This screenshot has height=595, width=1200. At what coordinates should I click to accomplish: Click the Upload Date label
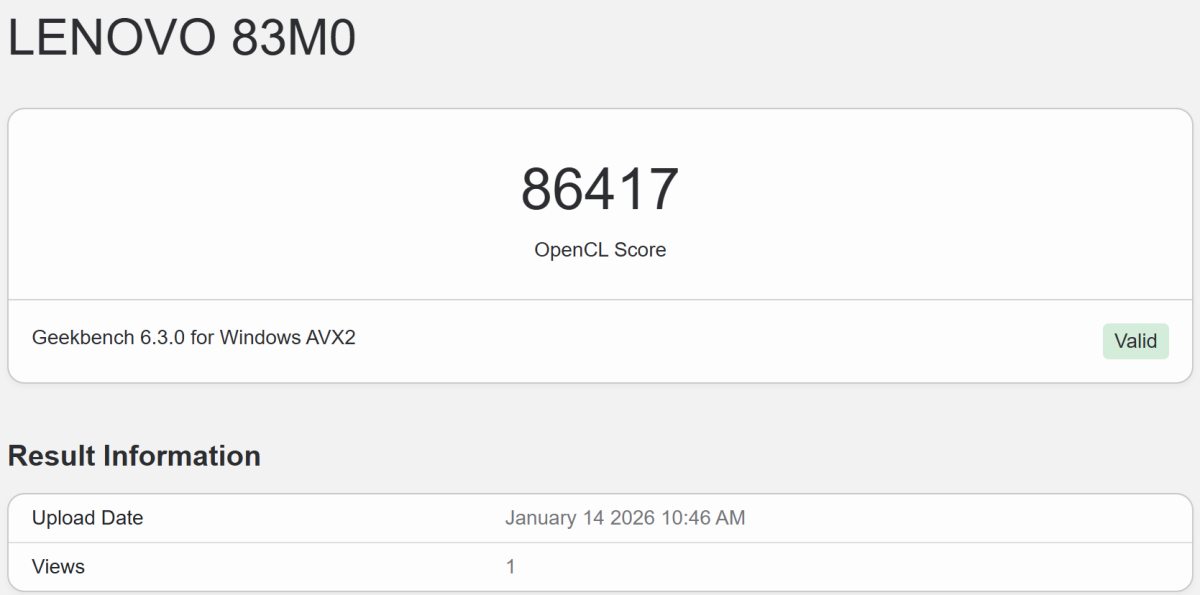tap(87, 518)
